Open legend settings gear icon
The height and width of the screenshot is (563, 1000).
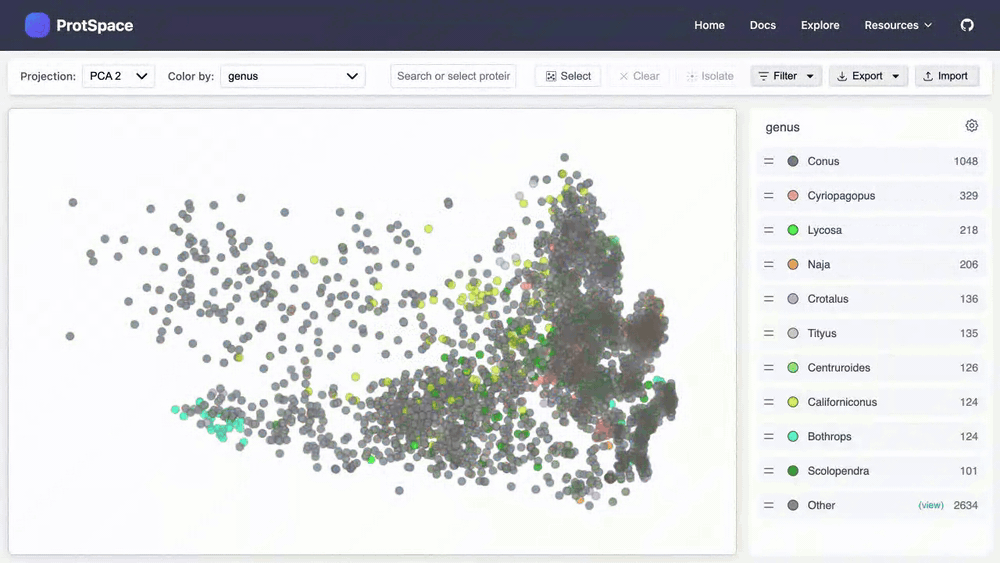(x=971, y=126)
